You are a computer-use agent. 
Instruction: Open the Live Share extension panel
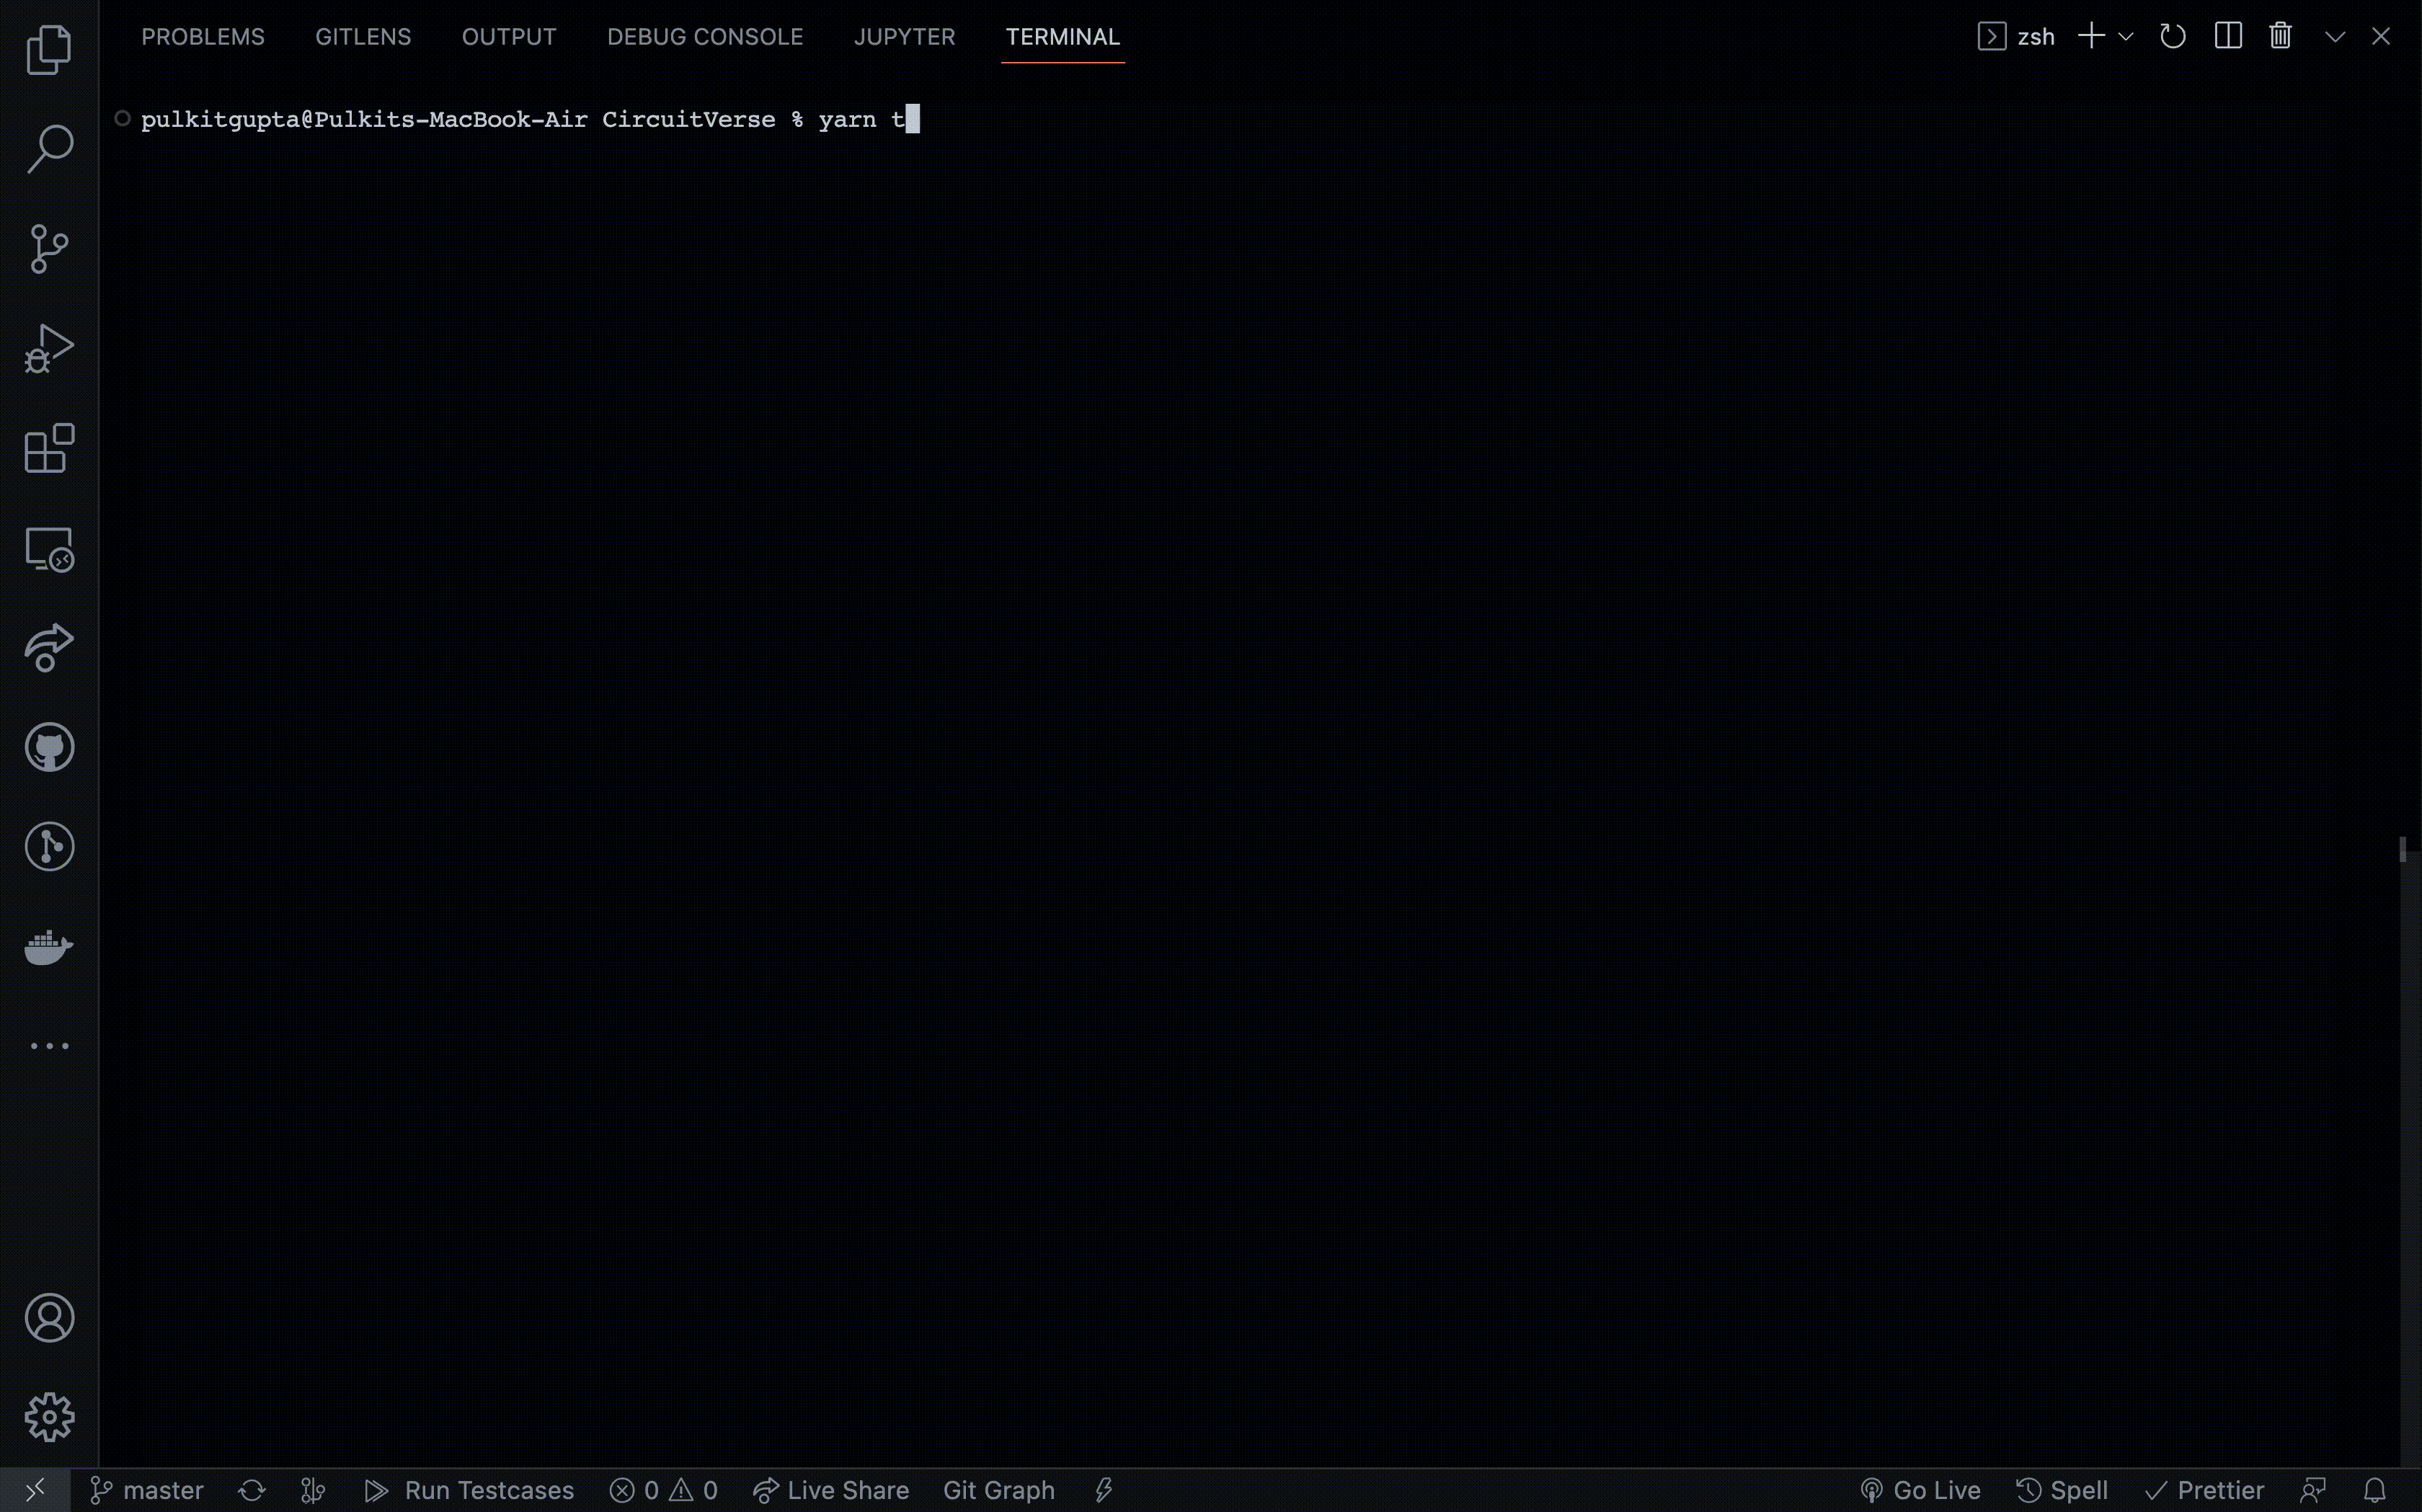pos(48,647)
